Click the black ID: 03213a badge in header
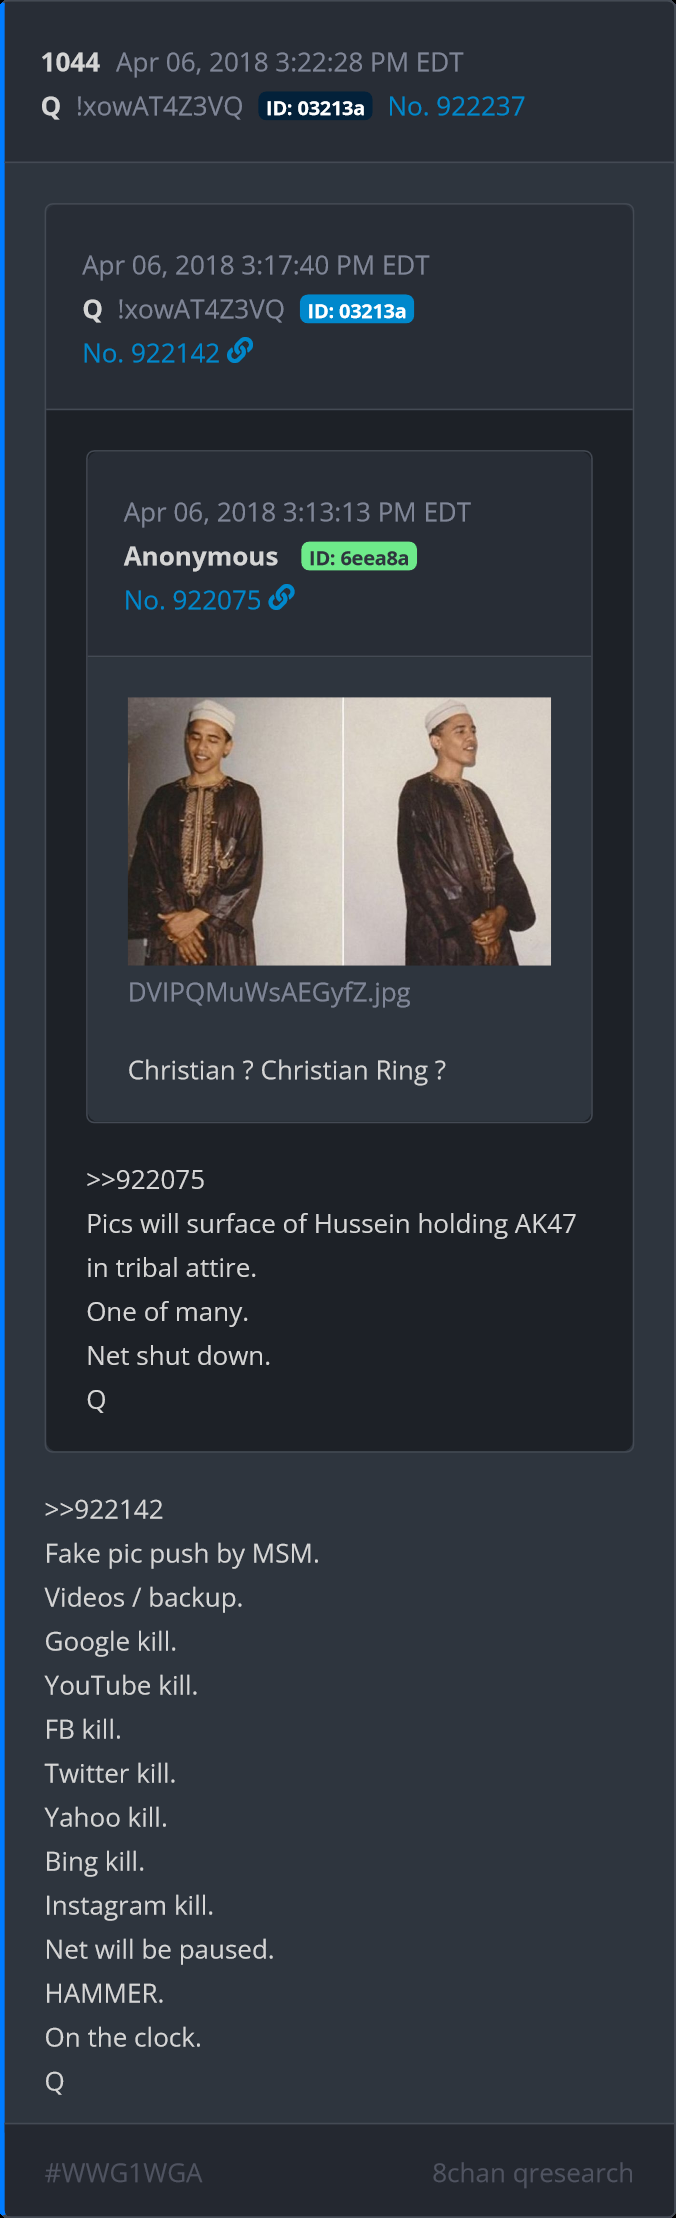Screen dimensions: 676x2218 coord(315,107)
